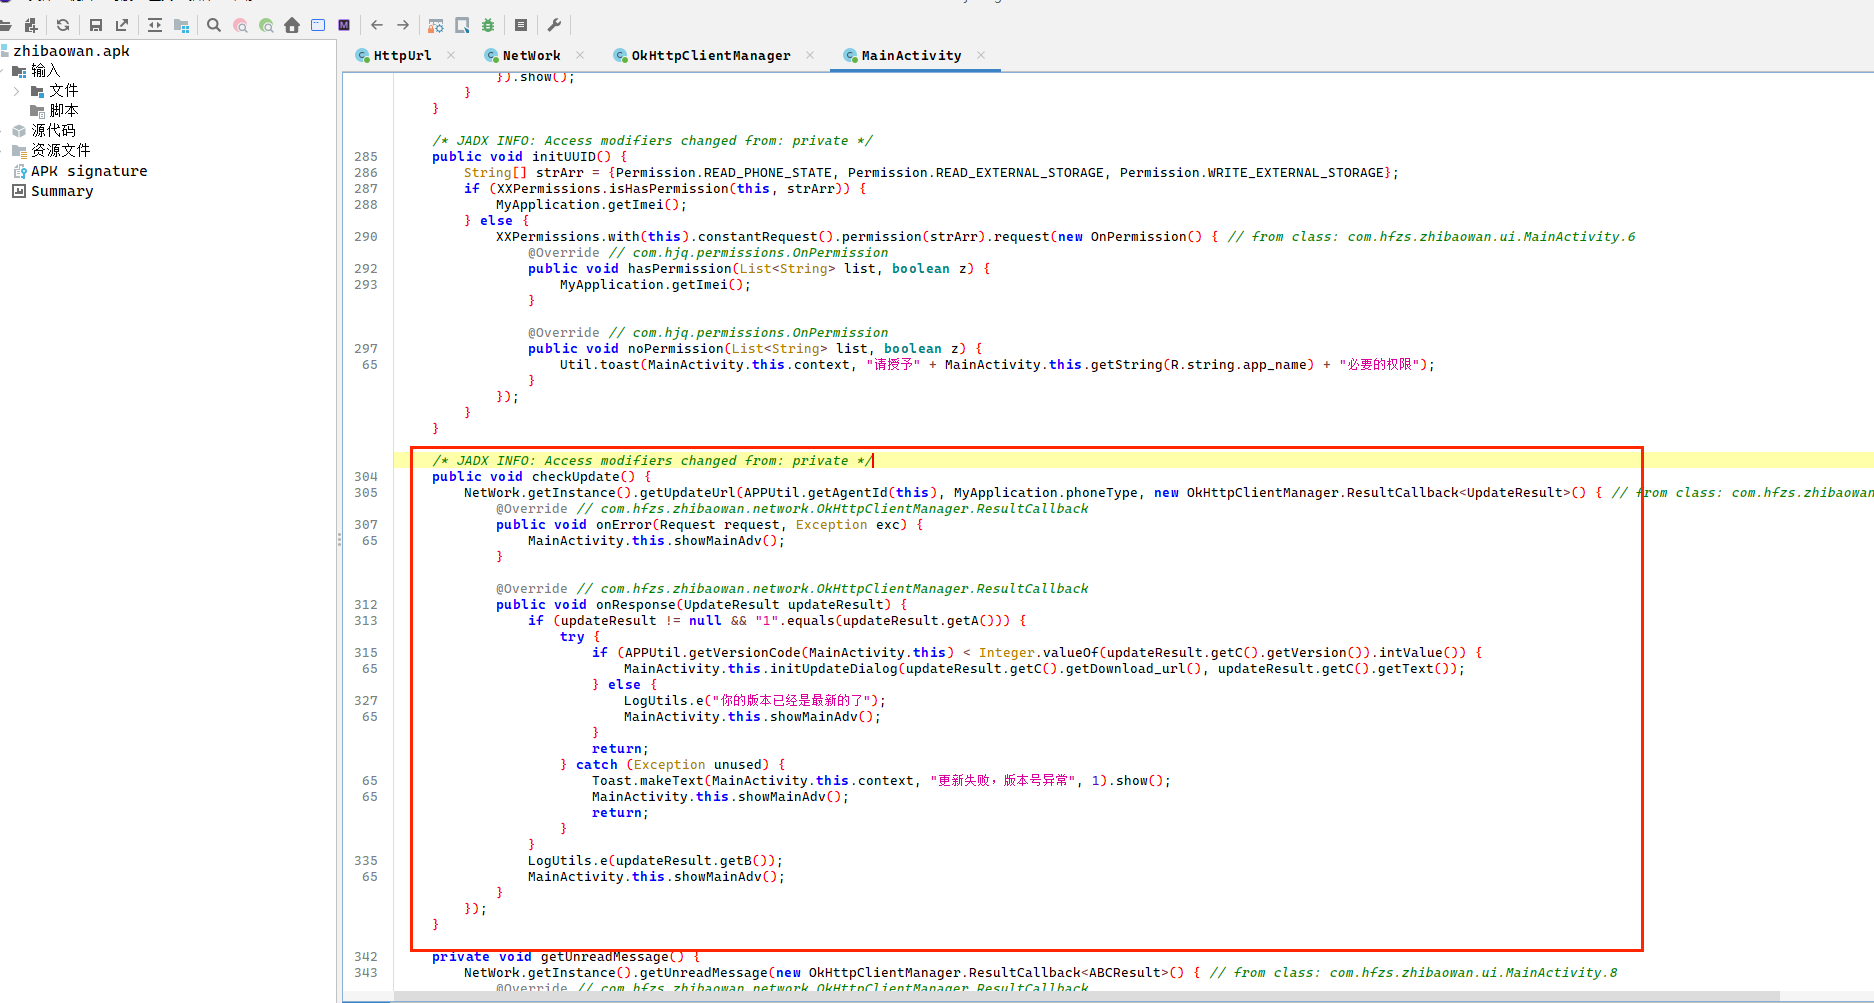This screenshot has height=1003, width=1874.
Task: Open the debugger bug icon
Action: point(488,25)
